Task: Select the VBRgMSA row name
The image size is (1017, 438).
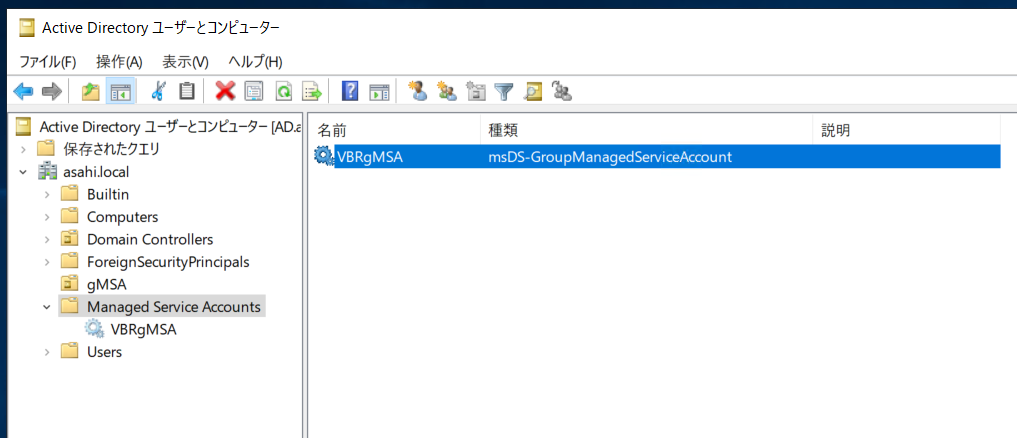Action: point(370,156)
